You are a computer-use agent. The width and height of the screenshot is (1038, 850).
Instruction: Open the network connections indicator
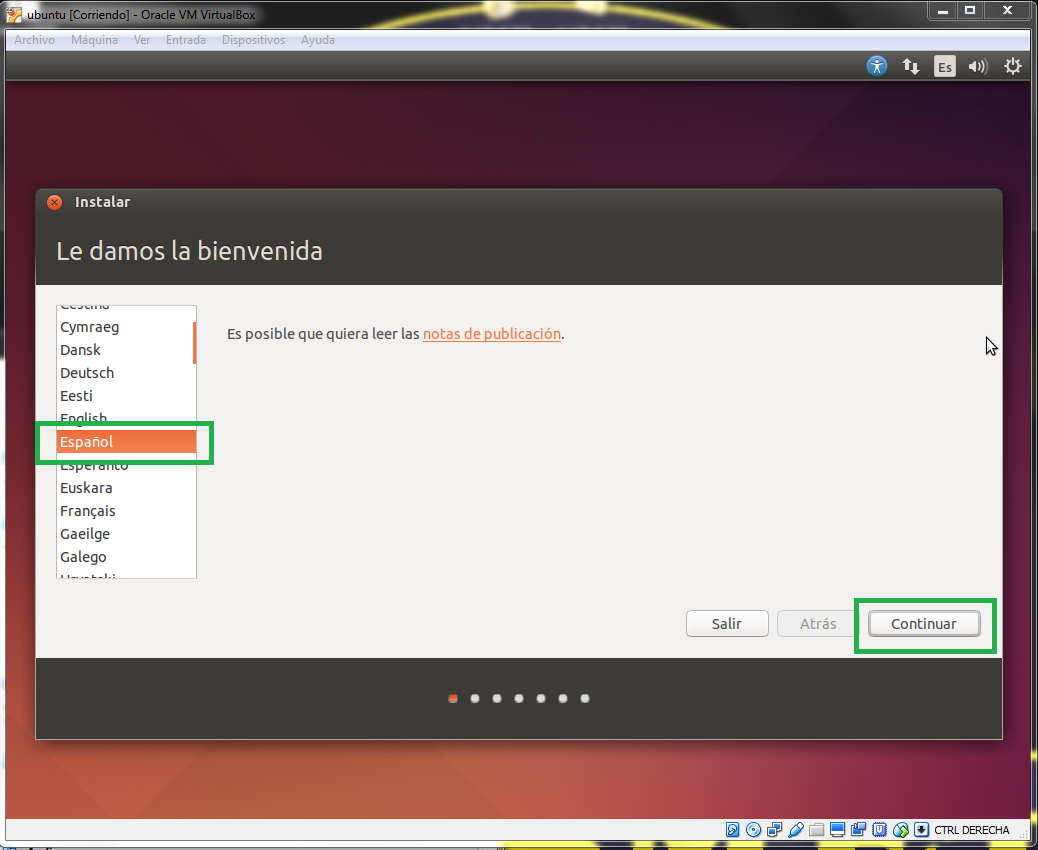coord(911,66)
